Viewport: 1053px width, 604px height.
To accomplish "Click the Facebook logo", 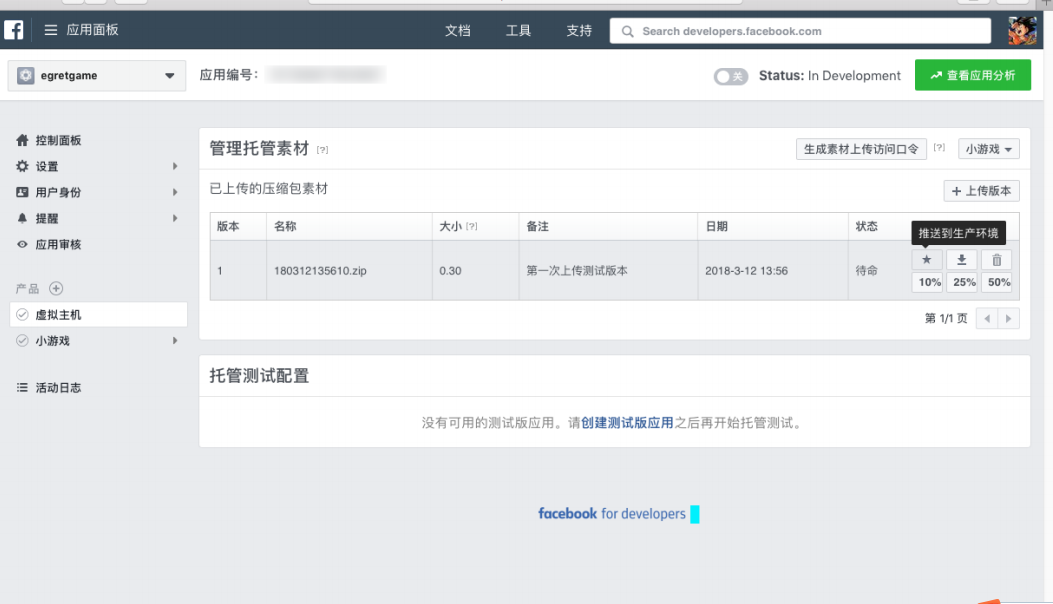I will 13,30.
